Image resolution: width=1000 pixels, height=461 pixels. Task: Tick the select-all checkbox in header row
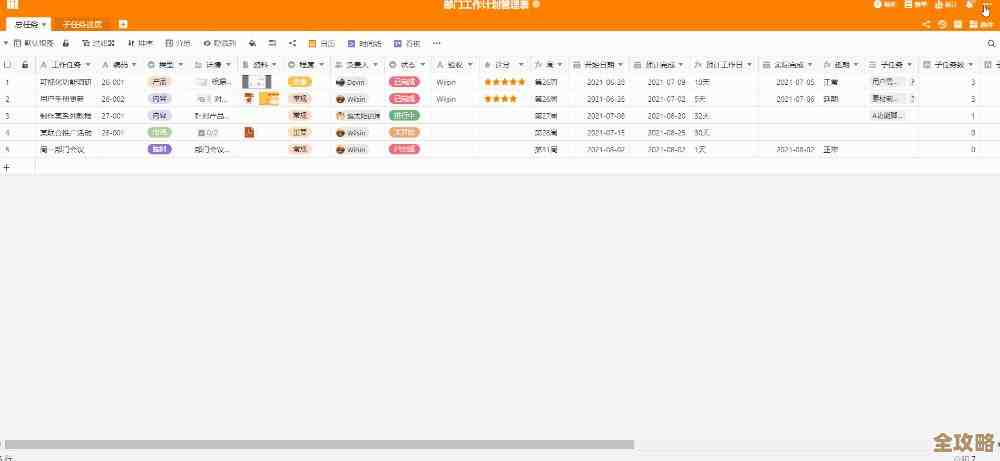pos(8,64)
